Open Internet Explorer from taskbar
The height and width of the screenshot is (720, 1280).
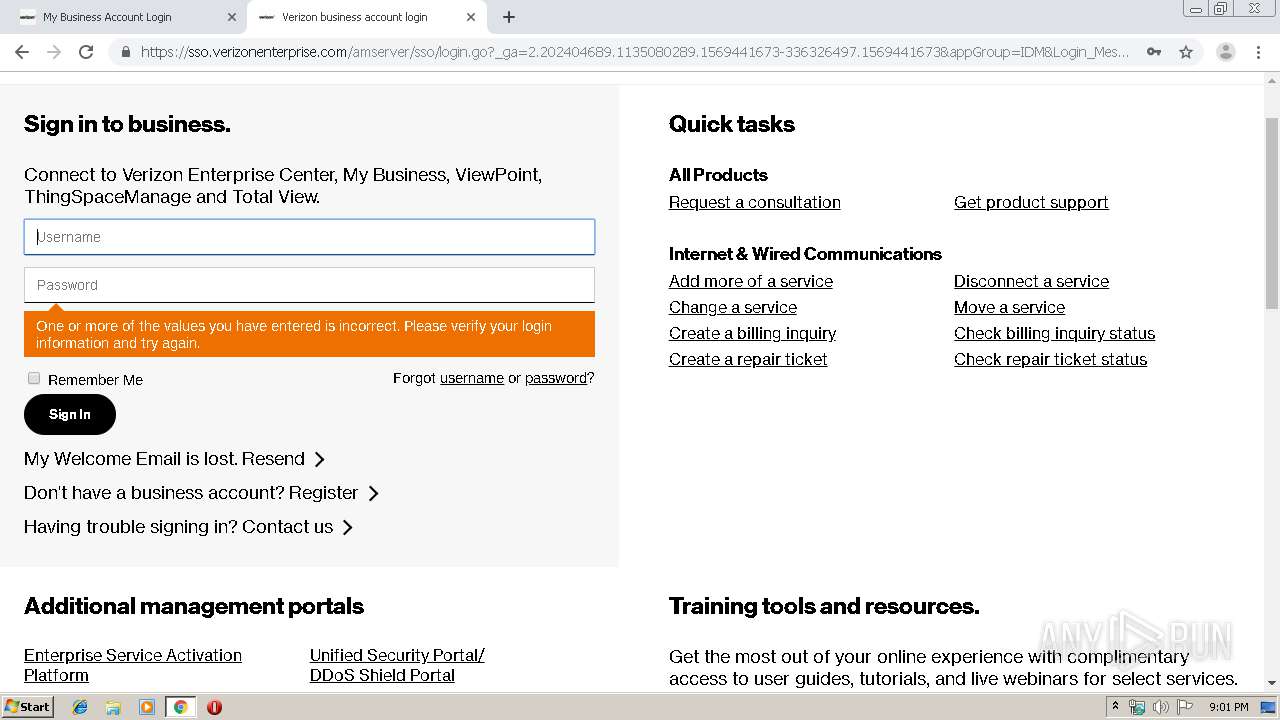80,707
